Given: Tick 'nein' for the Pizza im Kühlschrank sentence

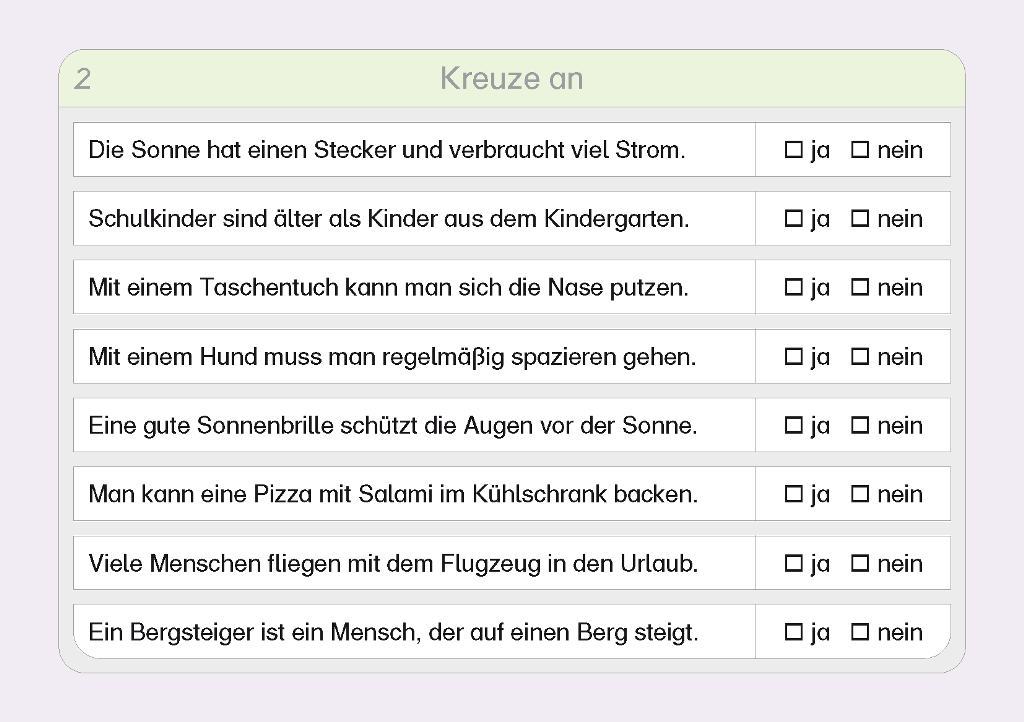Looking at the screenshot, I should (860, 494).
